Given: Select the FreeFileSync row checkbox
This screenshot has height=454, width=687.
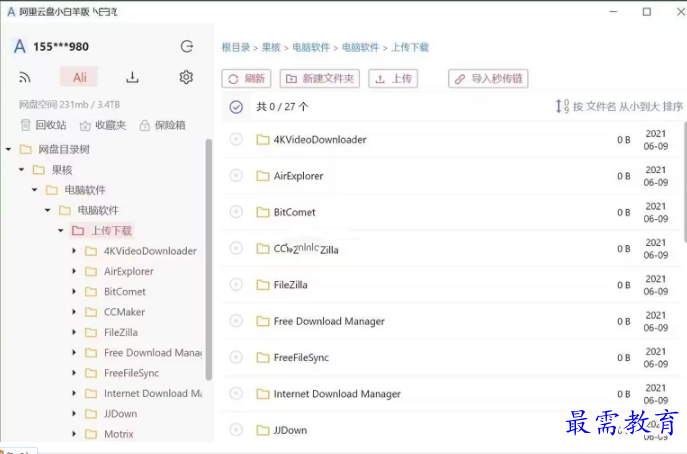Looking at the screenshot, I should (x=236, y=358).
